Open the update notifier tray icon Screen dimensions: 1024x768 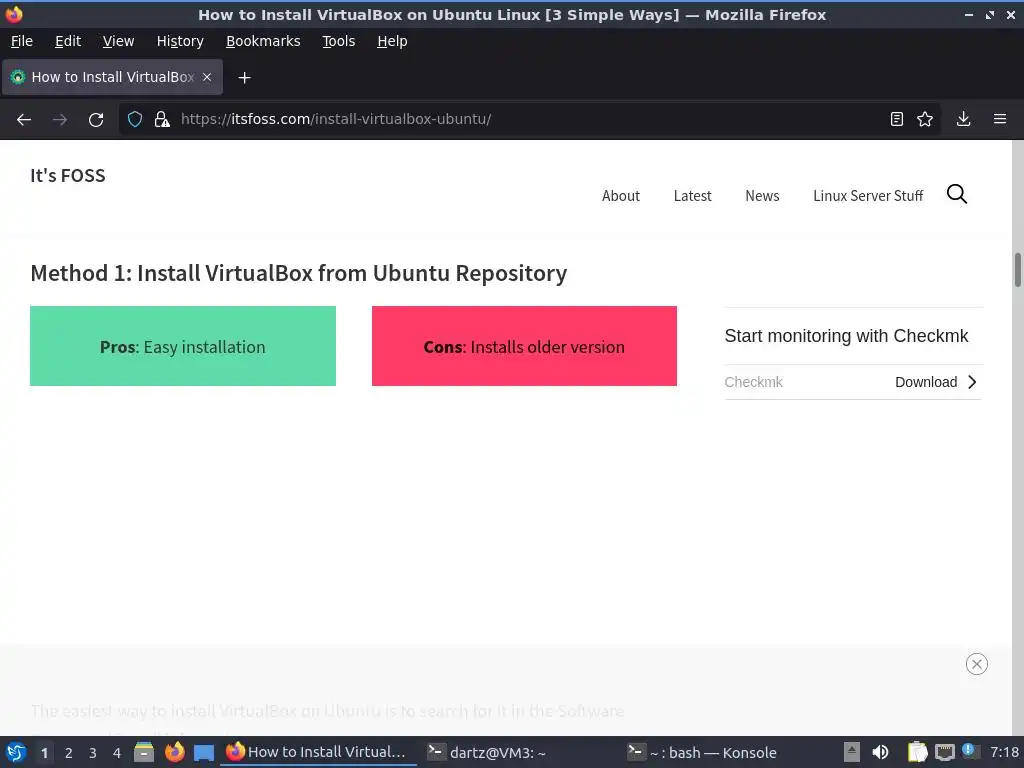(970, 751)
